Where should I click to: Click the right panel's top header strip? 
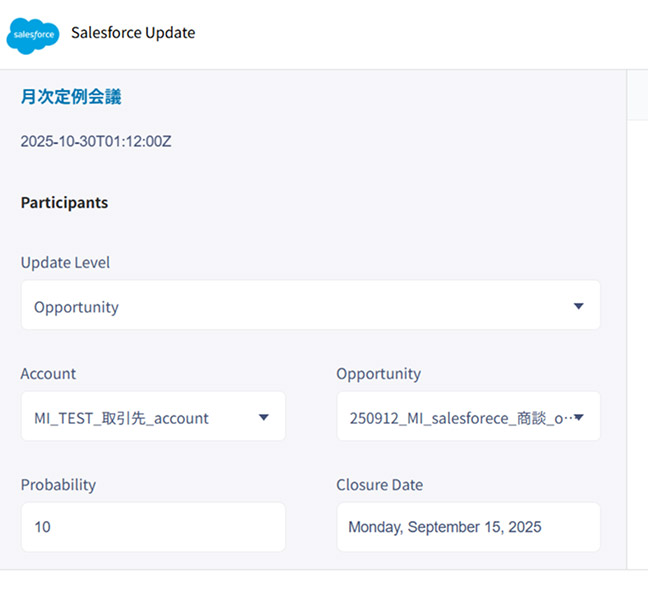(637, 95)
